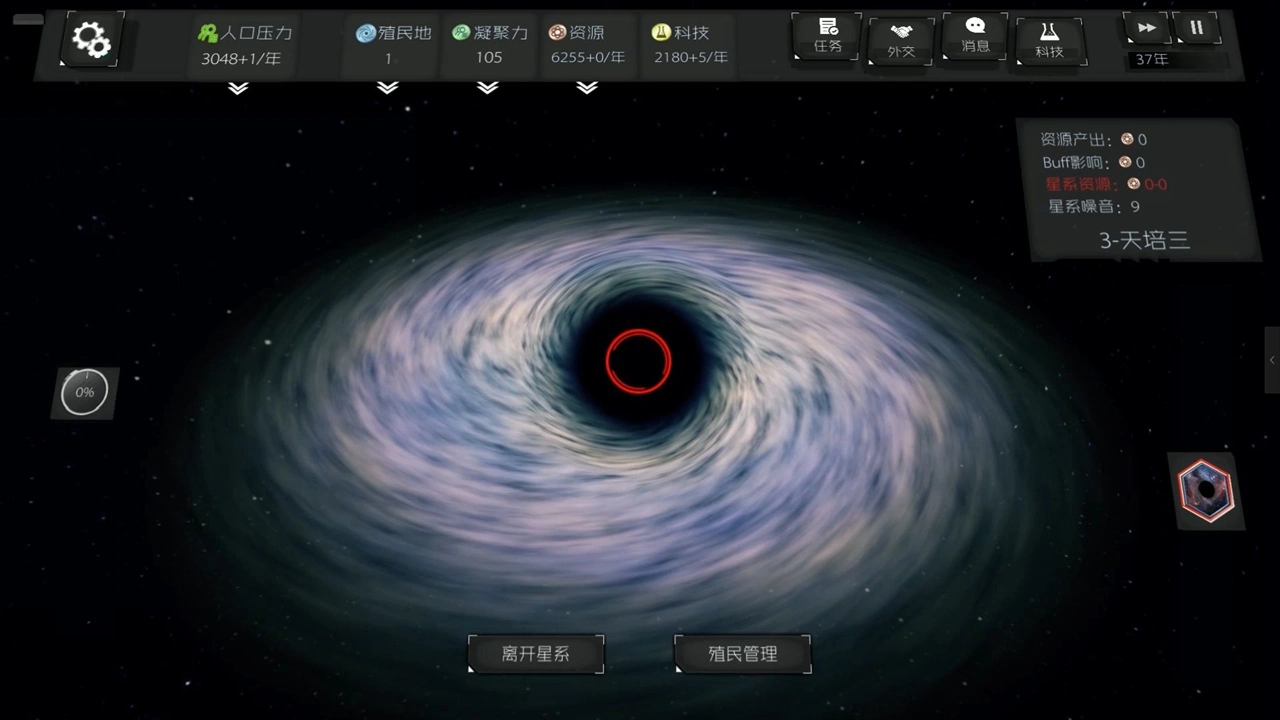Click the 人口压力 population pressure icon
This screenshot has width=1280, height=720.
tap(207, 32)
